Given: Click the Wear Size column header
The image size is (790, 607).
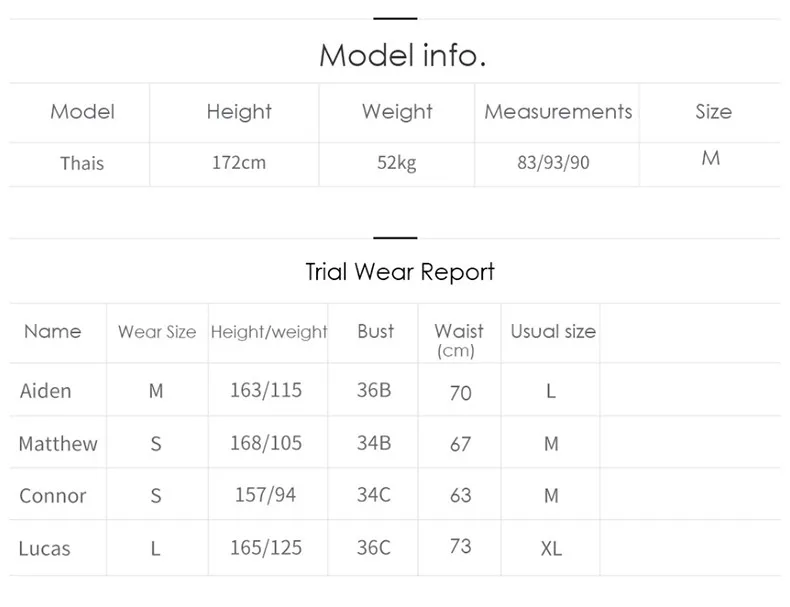Looking at the screenshot, I should click(x=157, y=332).
